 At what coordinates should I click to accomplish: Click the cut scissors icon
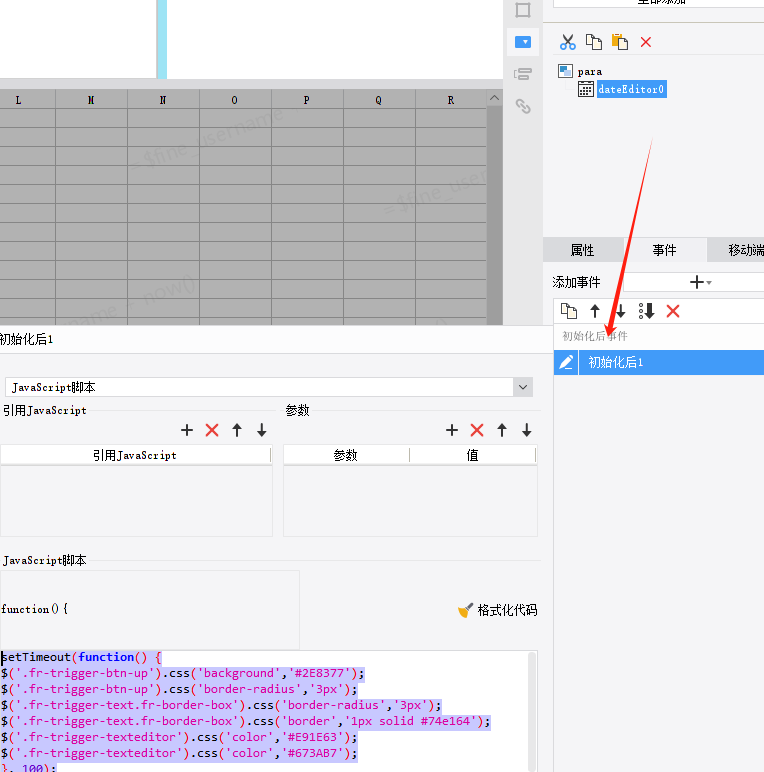click(x=568, y=42)
